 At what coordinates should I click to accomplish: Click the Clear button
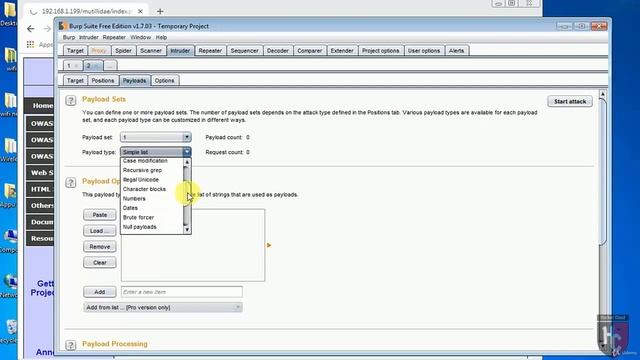pos(100,262)
